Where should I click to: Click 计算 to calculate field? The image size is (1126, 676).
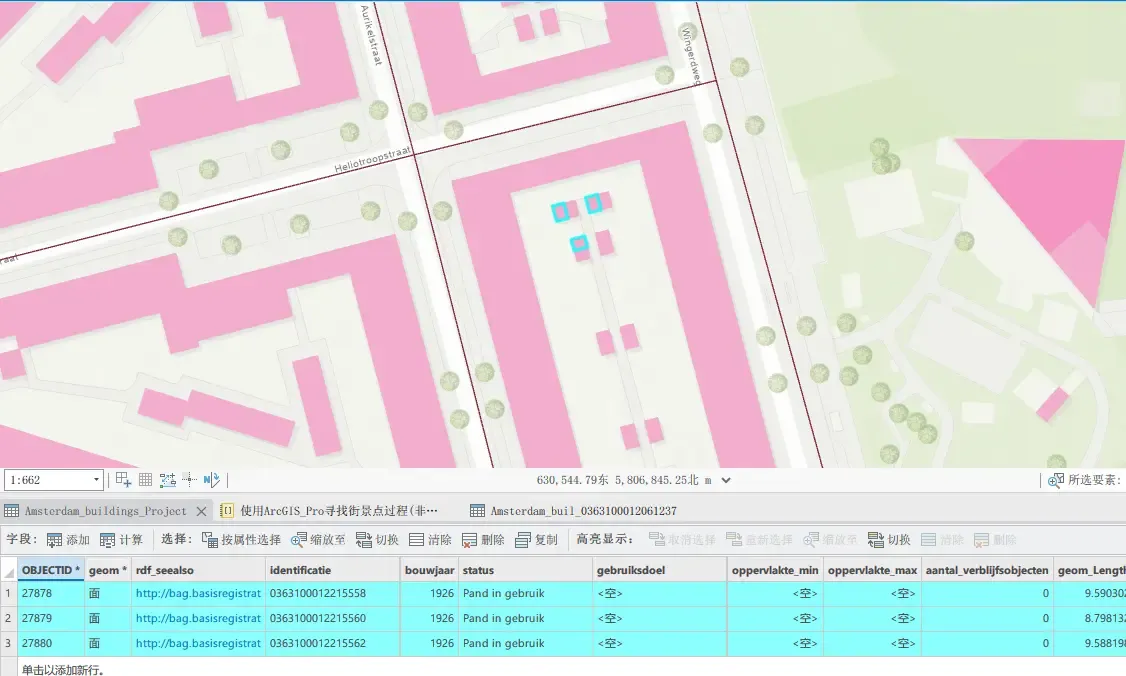[121, 540]
